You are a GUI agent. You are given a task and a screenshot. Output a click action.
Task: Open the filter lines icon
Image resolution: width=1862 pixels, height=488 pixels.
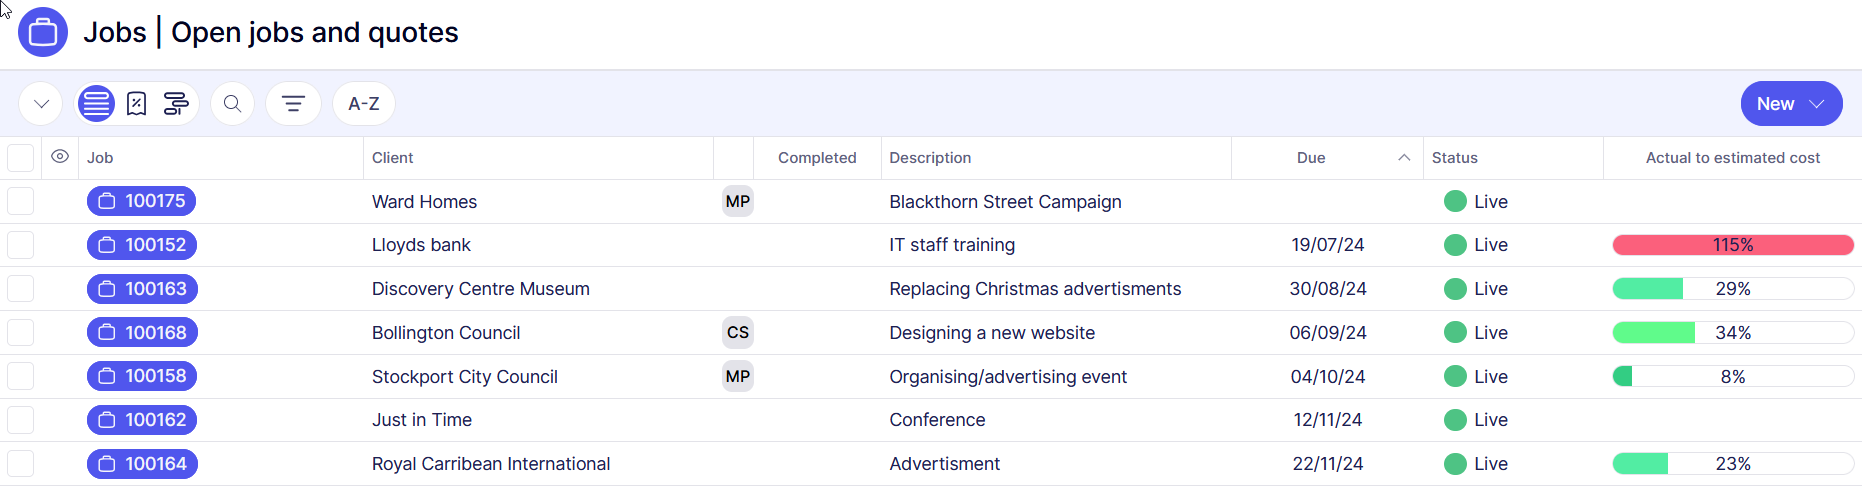point(293,104)
